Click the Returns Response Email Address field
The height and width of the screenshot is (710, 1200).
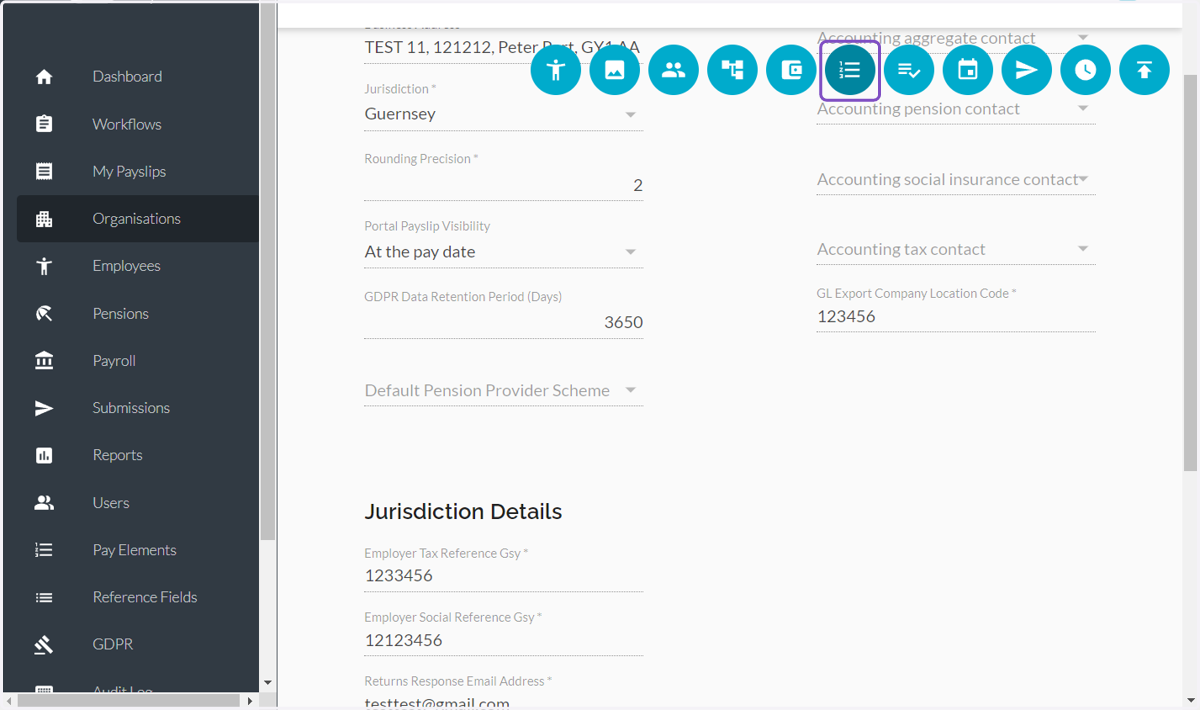point(503,701)
